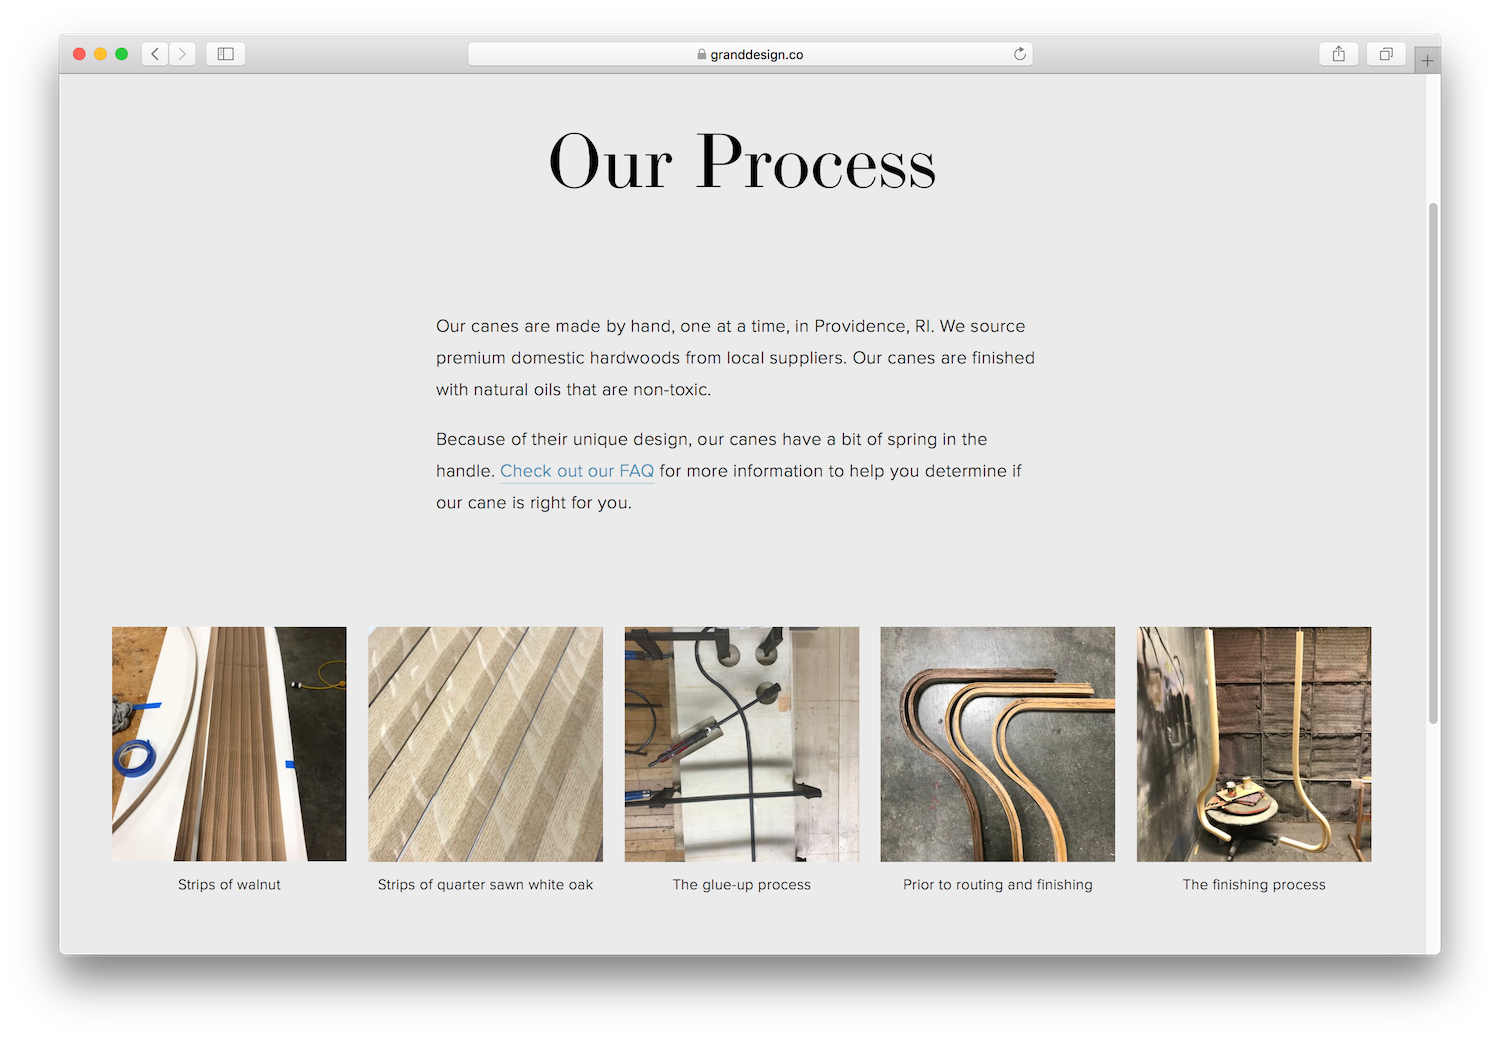Open a new tab with plus button

pyautogui.click(x=1427, y=61)
